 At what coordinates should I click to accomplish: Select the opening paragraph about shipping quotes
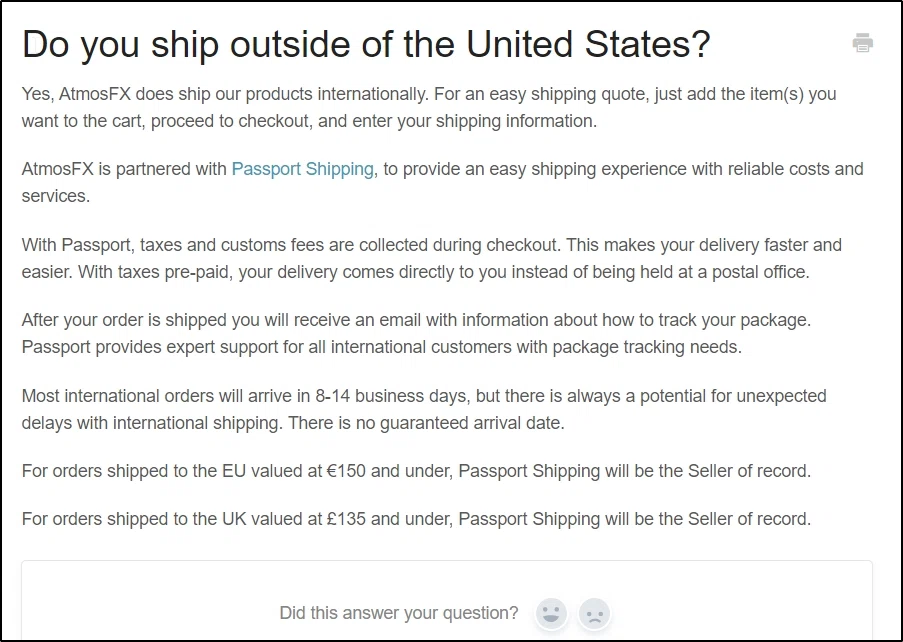pyautogui.click(x=430, y=107)
